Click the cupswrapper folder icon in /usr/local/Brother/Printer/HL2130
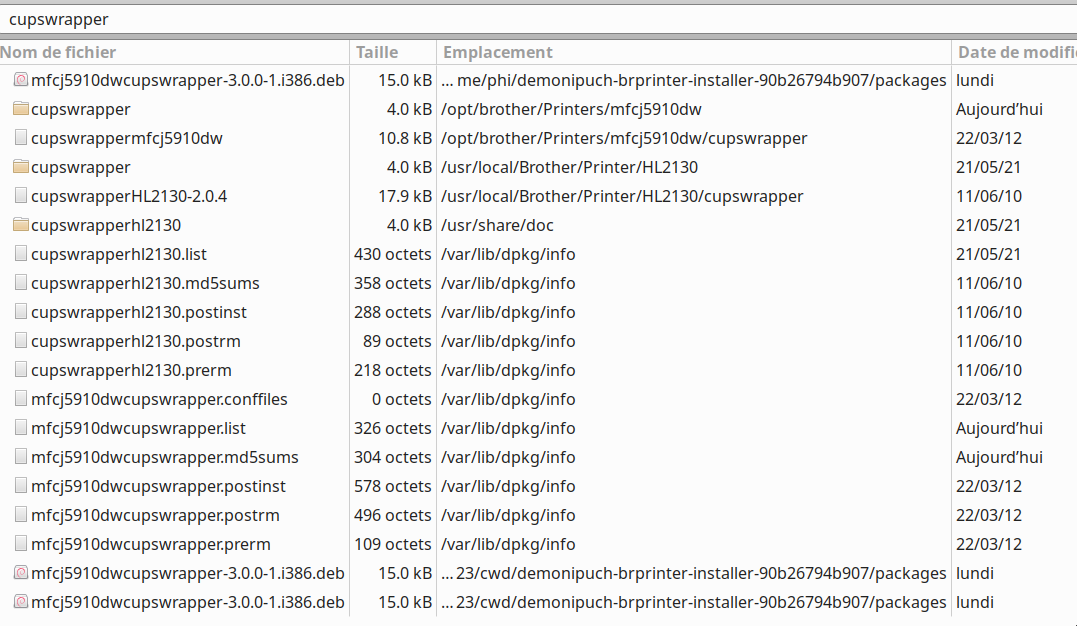 tap(21, 167)
